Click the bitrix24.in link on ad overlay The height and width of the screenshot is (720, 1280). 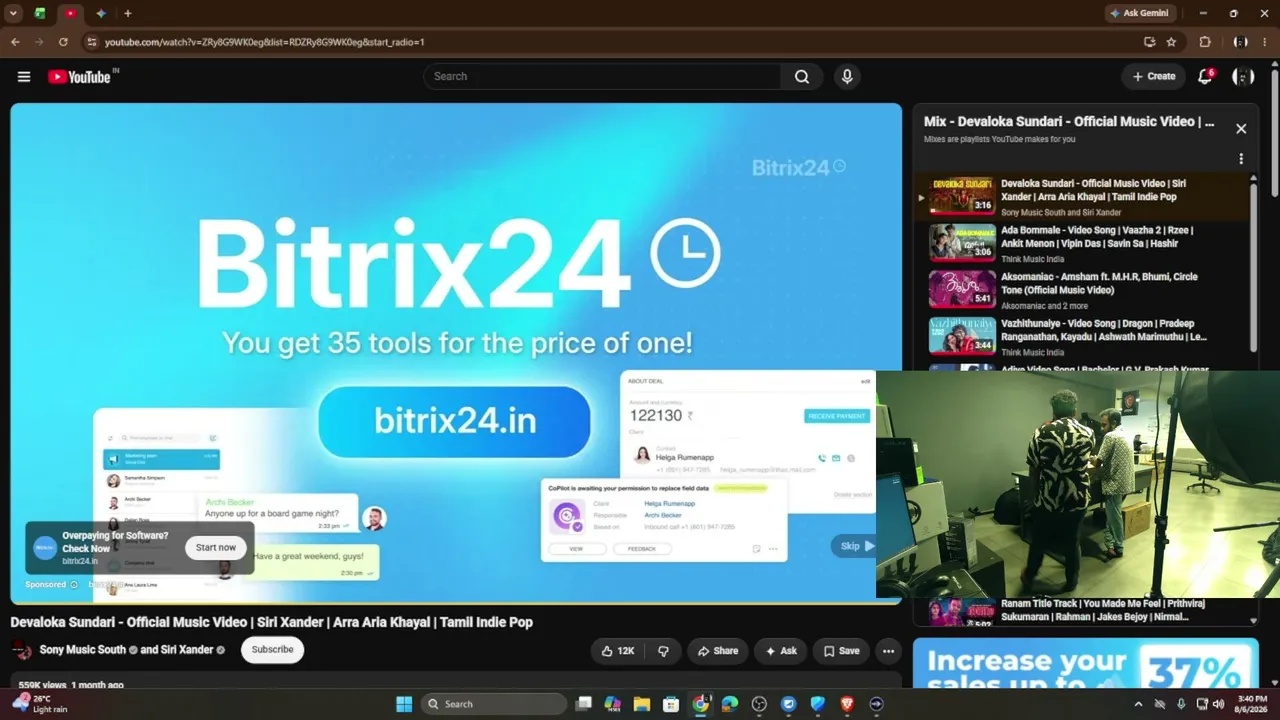[x=80, y=562]
